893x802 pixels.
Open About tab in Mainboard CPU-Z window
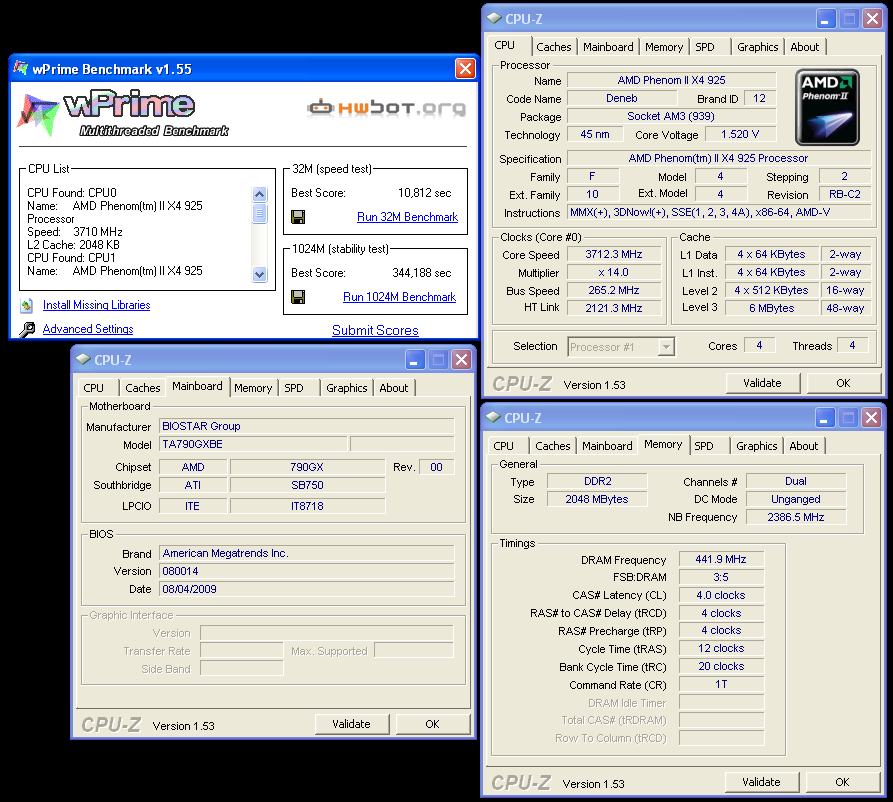pos(394,388)
